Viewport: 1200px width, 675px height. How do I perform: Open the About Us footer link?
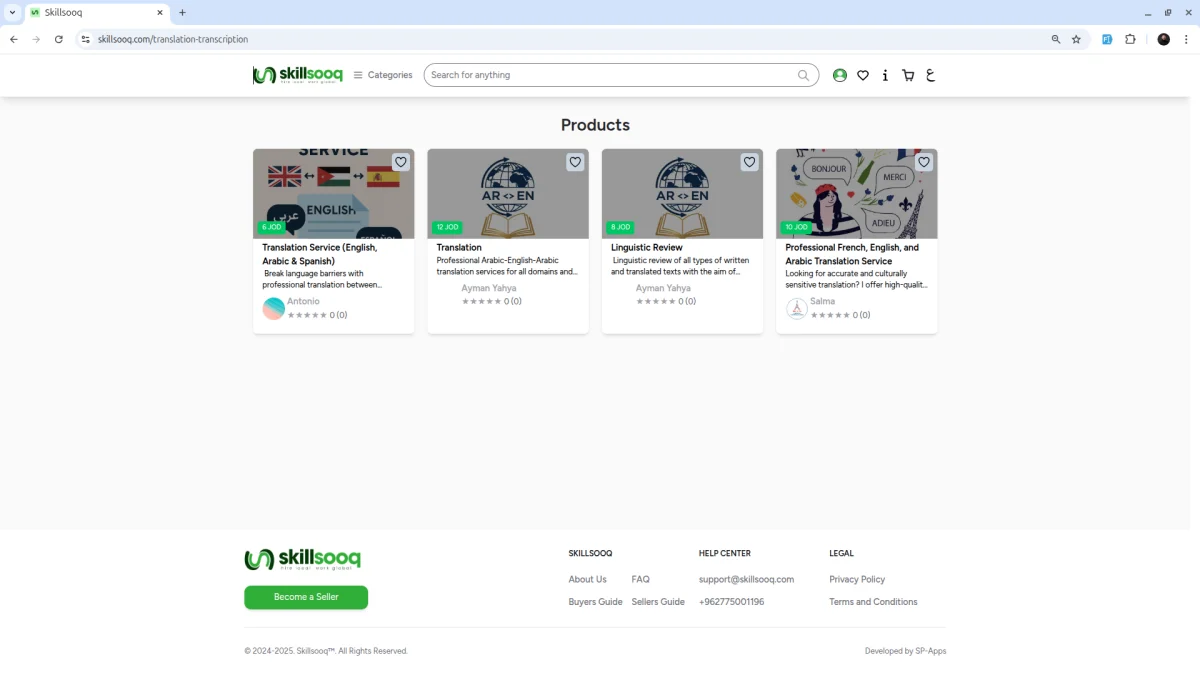pos(588,579)
